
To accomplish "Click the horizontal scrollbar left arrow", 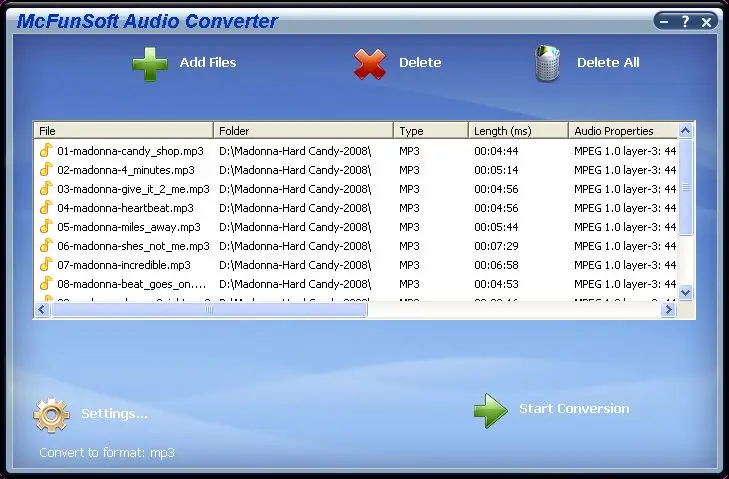I will click(42, 309).
